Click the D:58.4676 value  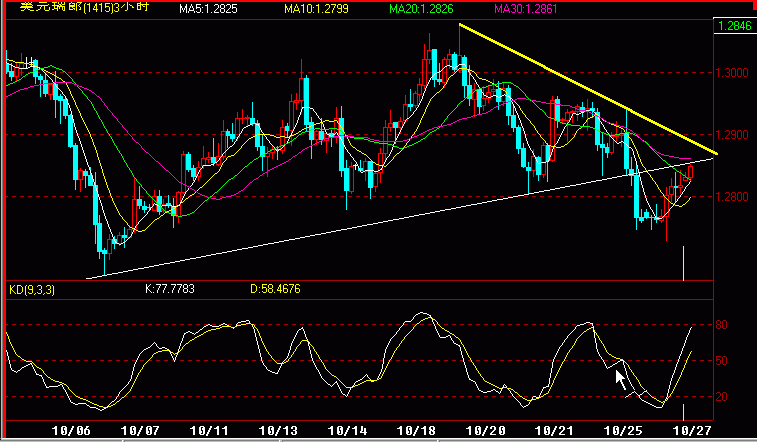tap(275, 289)
